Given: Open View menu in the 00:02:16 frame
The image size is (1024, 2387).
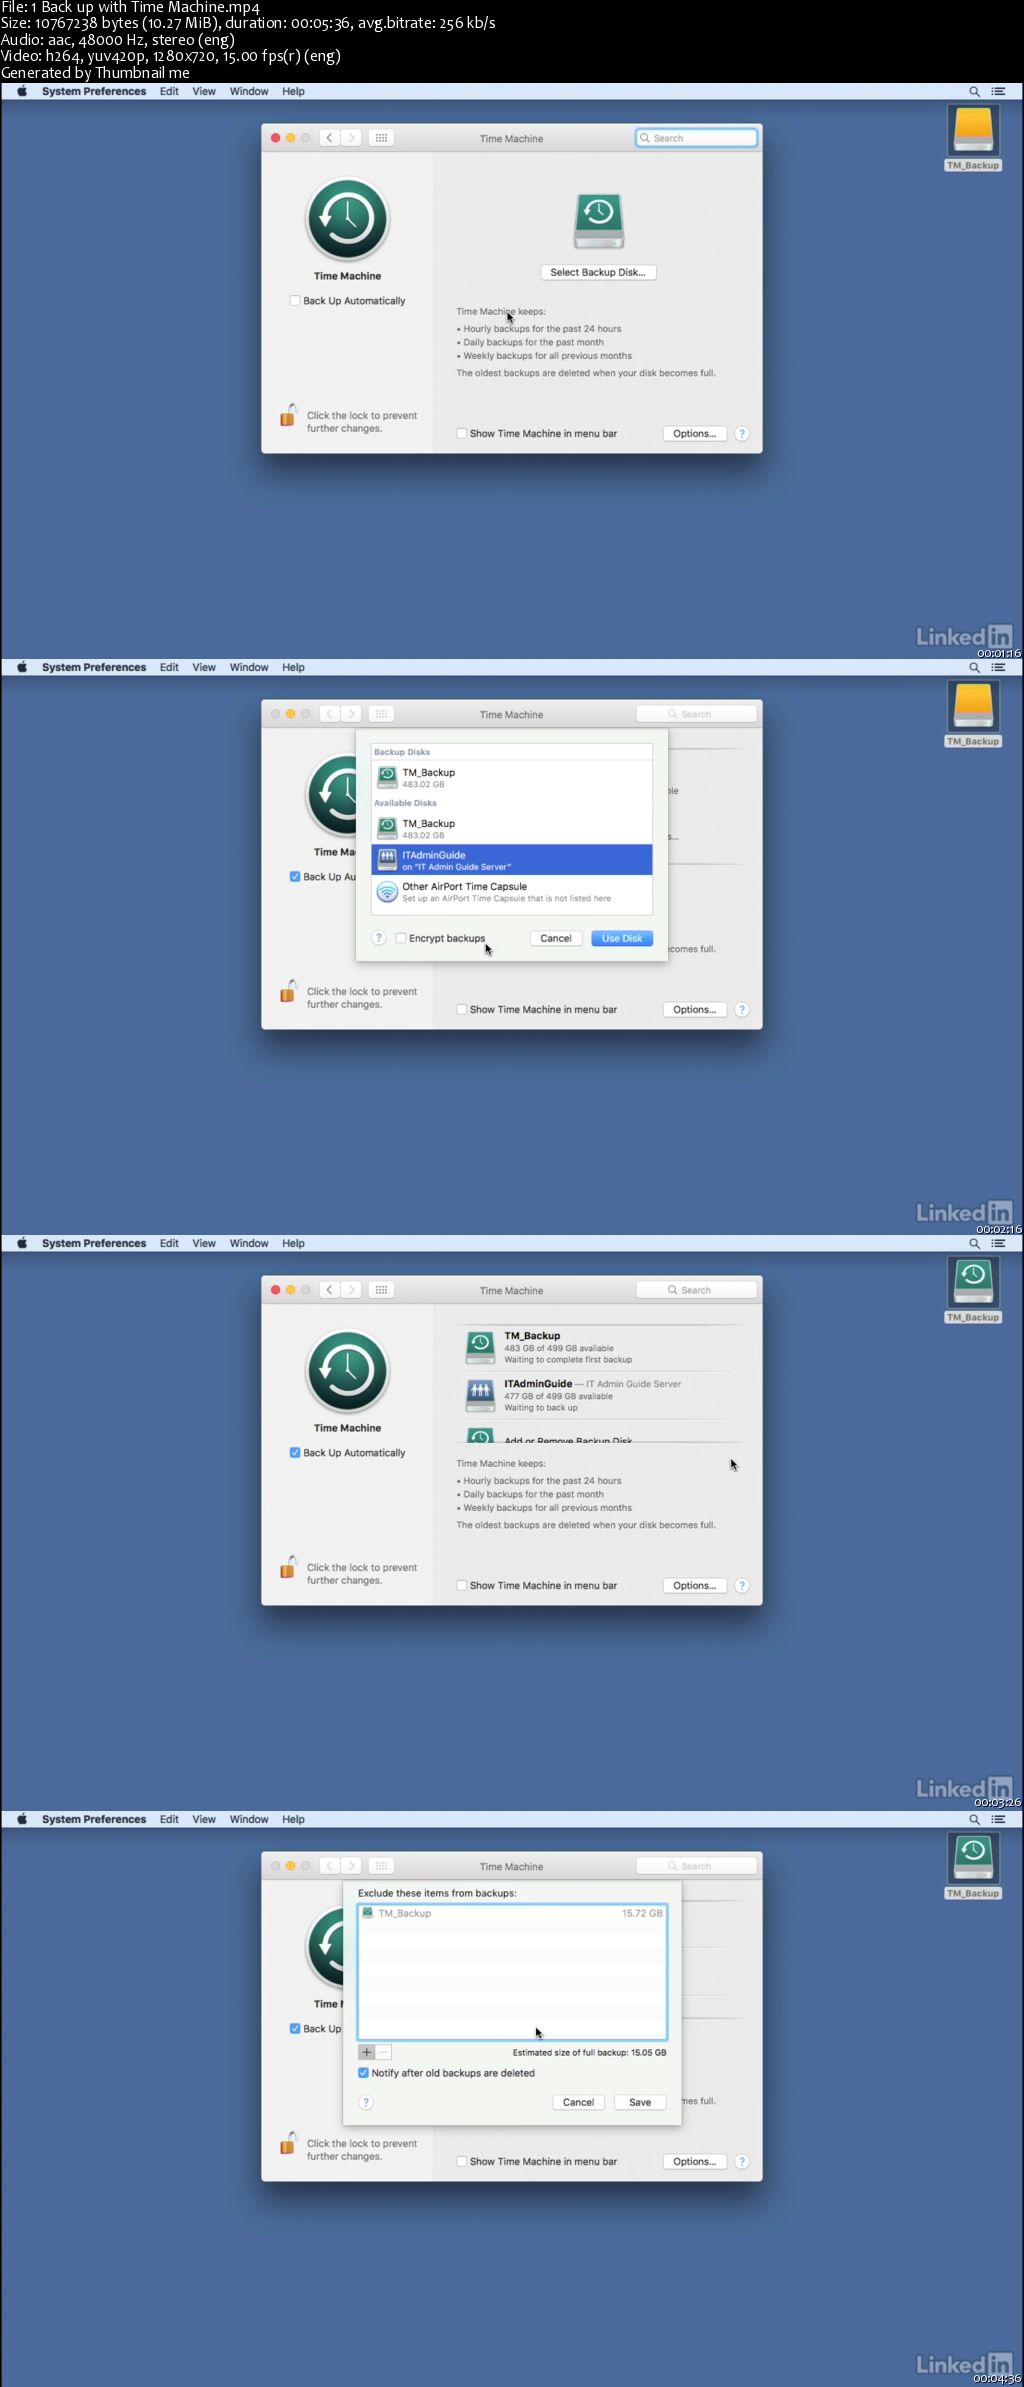Looking at the screenshot, I should click(x=204, y=667).
